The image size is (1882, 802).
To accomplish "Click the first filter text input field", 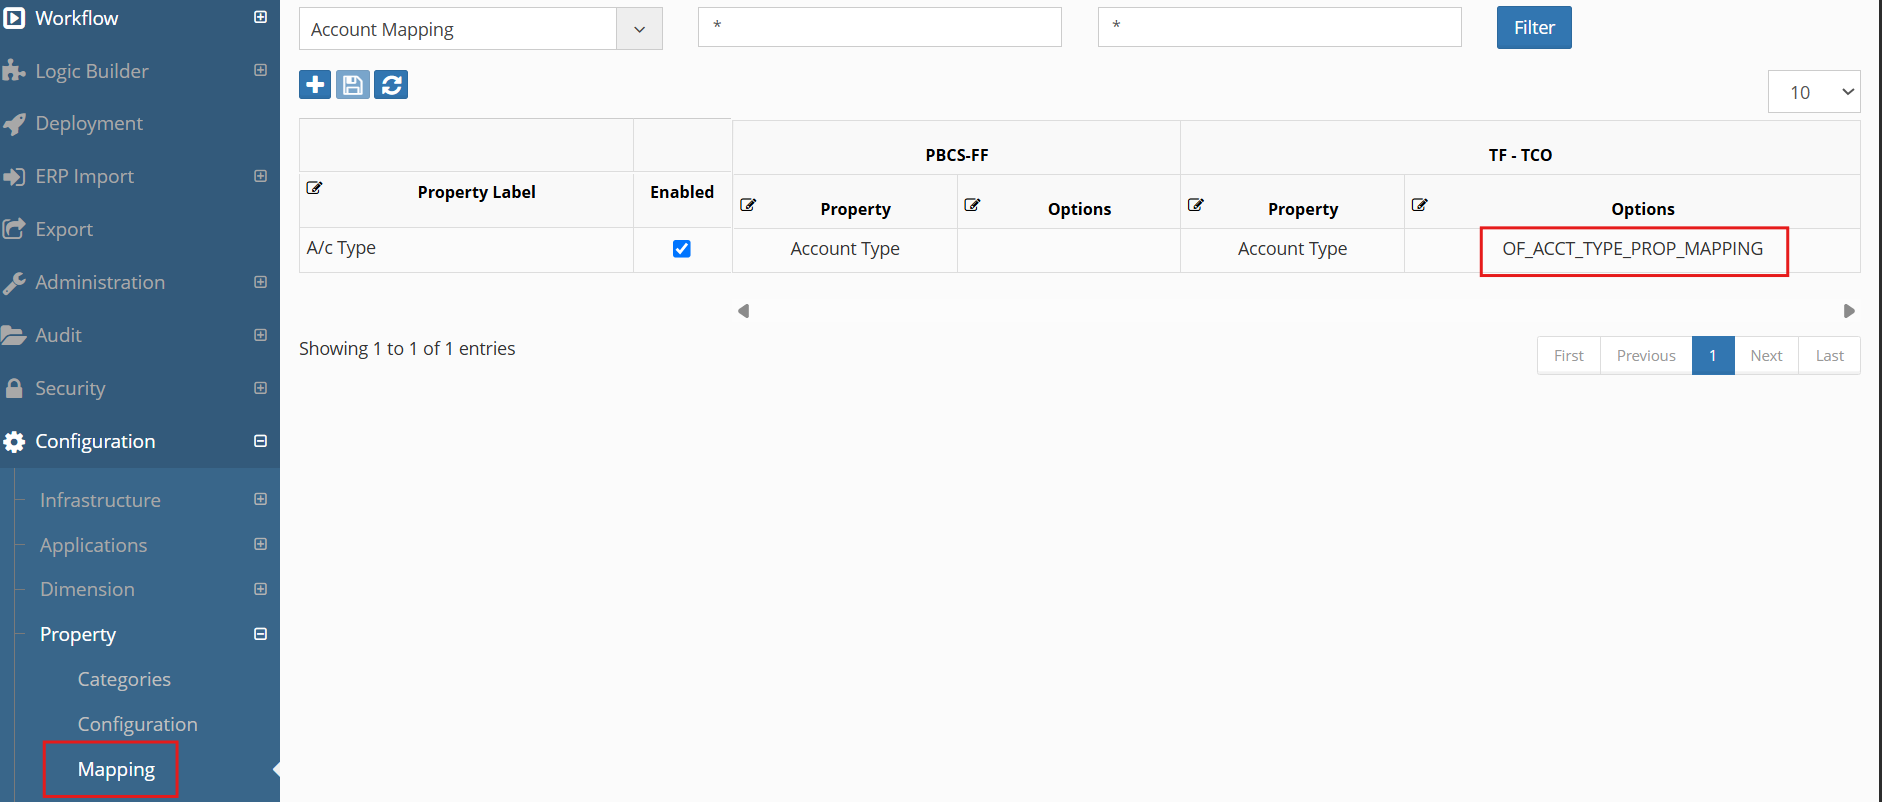I will tap(879, 27).
